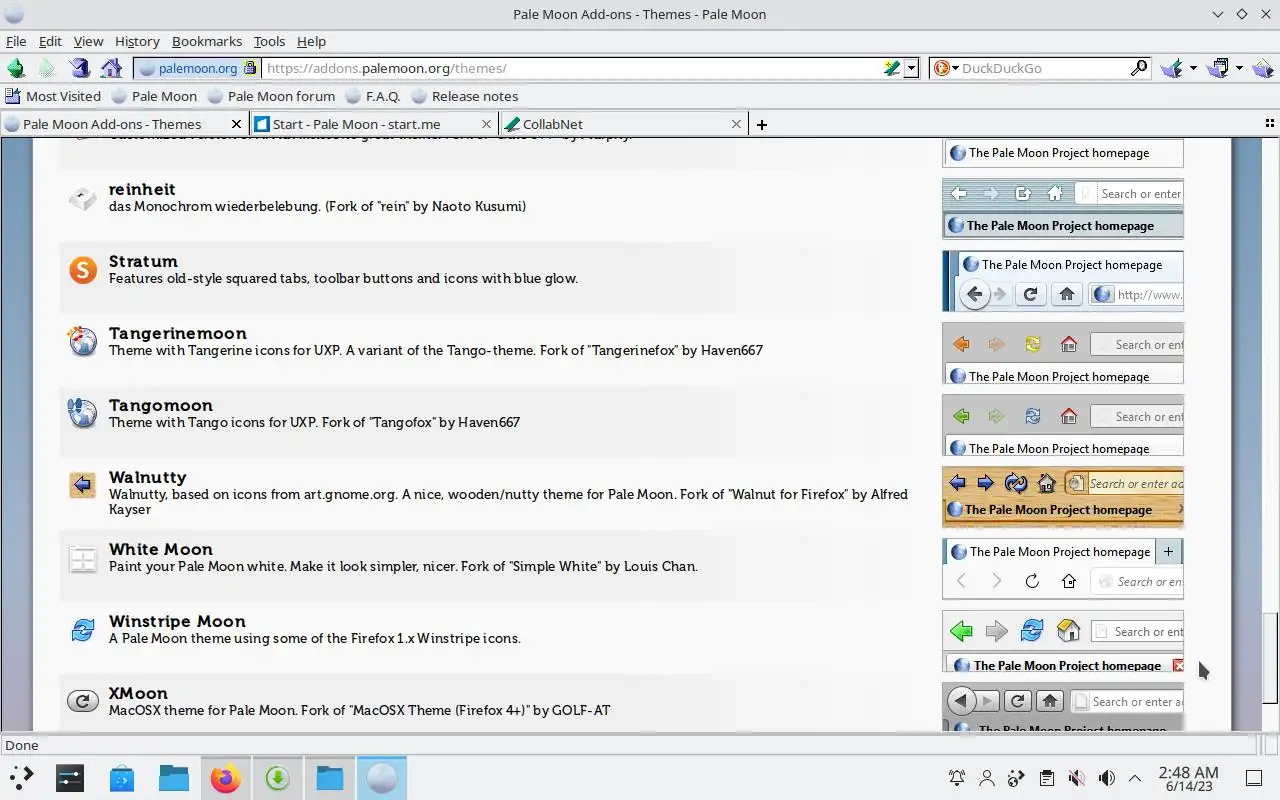Open the Walnutty theme title
Image resolution: width=1280 pixels, height=800 pixels.
point(148,477)
